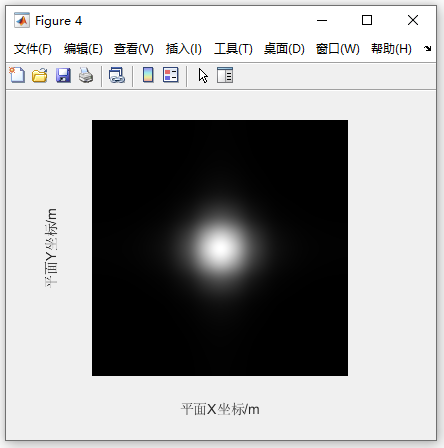
Task: Insert a colorbar using the toolbar icon
Action: pyautogui.click(x=148, y=75)
